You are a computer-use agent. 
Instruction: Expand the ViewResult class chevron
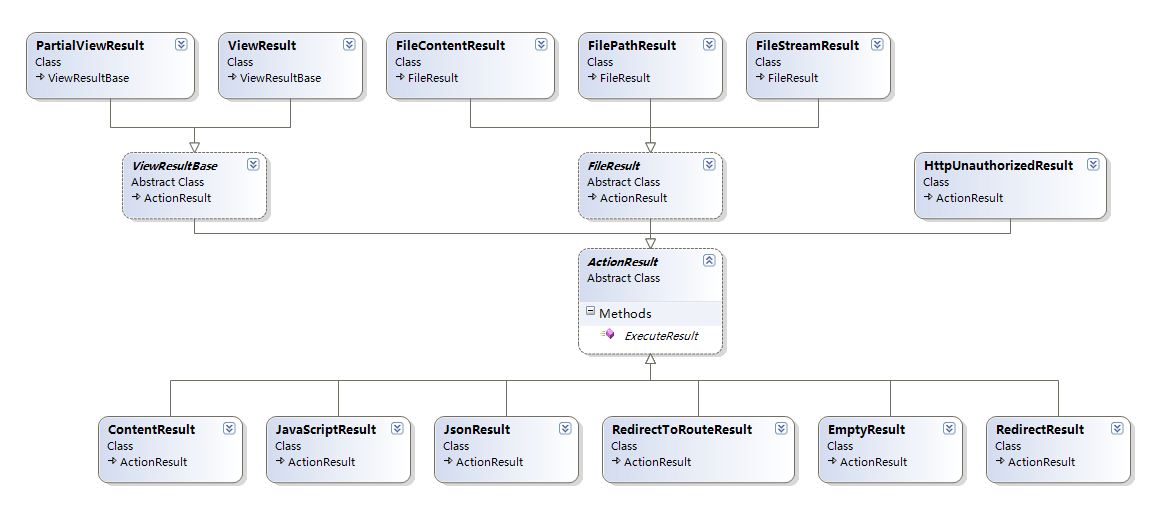coord(349,45)
